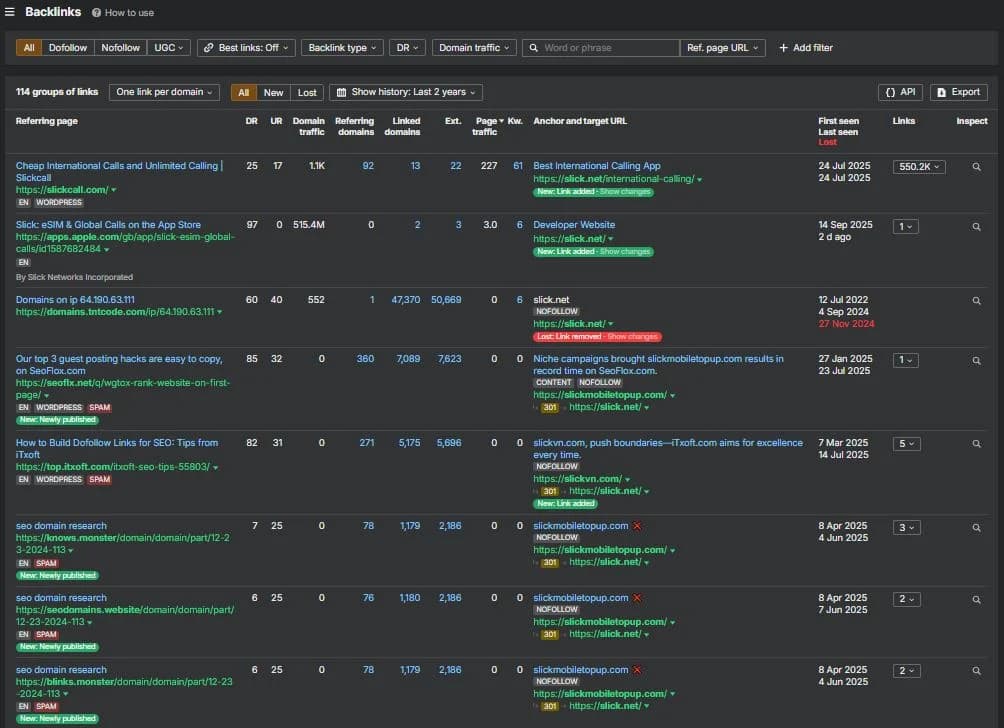Open the hamburger menu icon
The height and width of the screenshot is (728, 1004).
coord(10,12)
